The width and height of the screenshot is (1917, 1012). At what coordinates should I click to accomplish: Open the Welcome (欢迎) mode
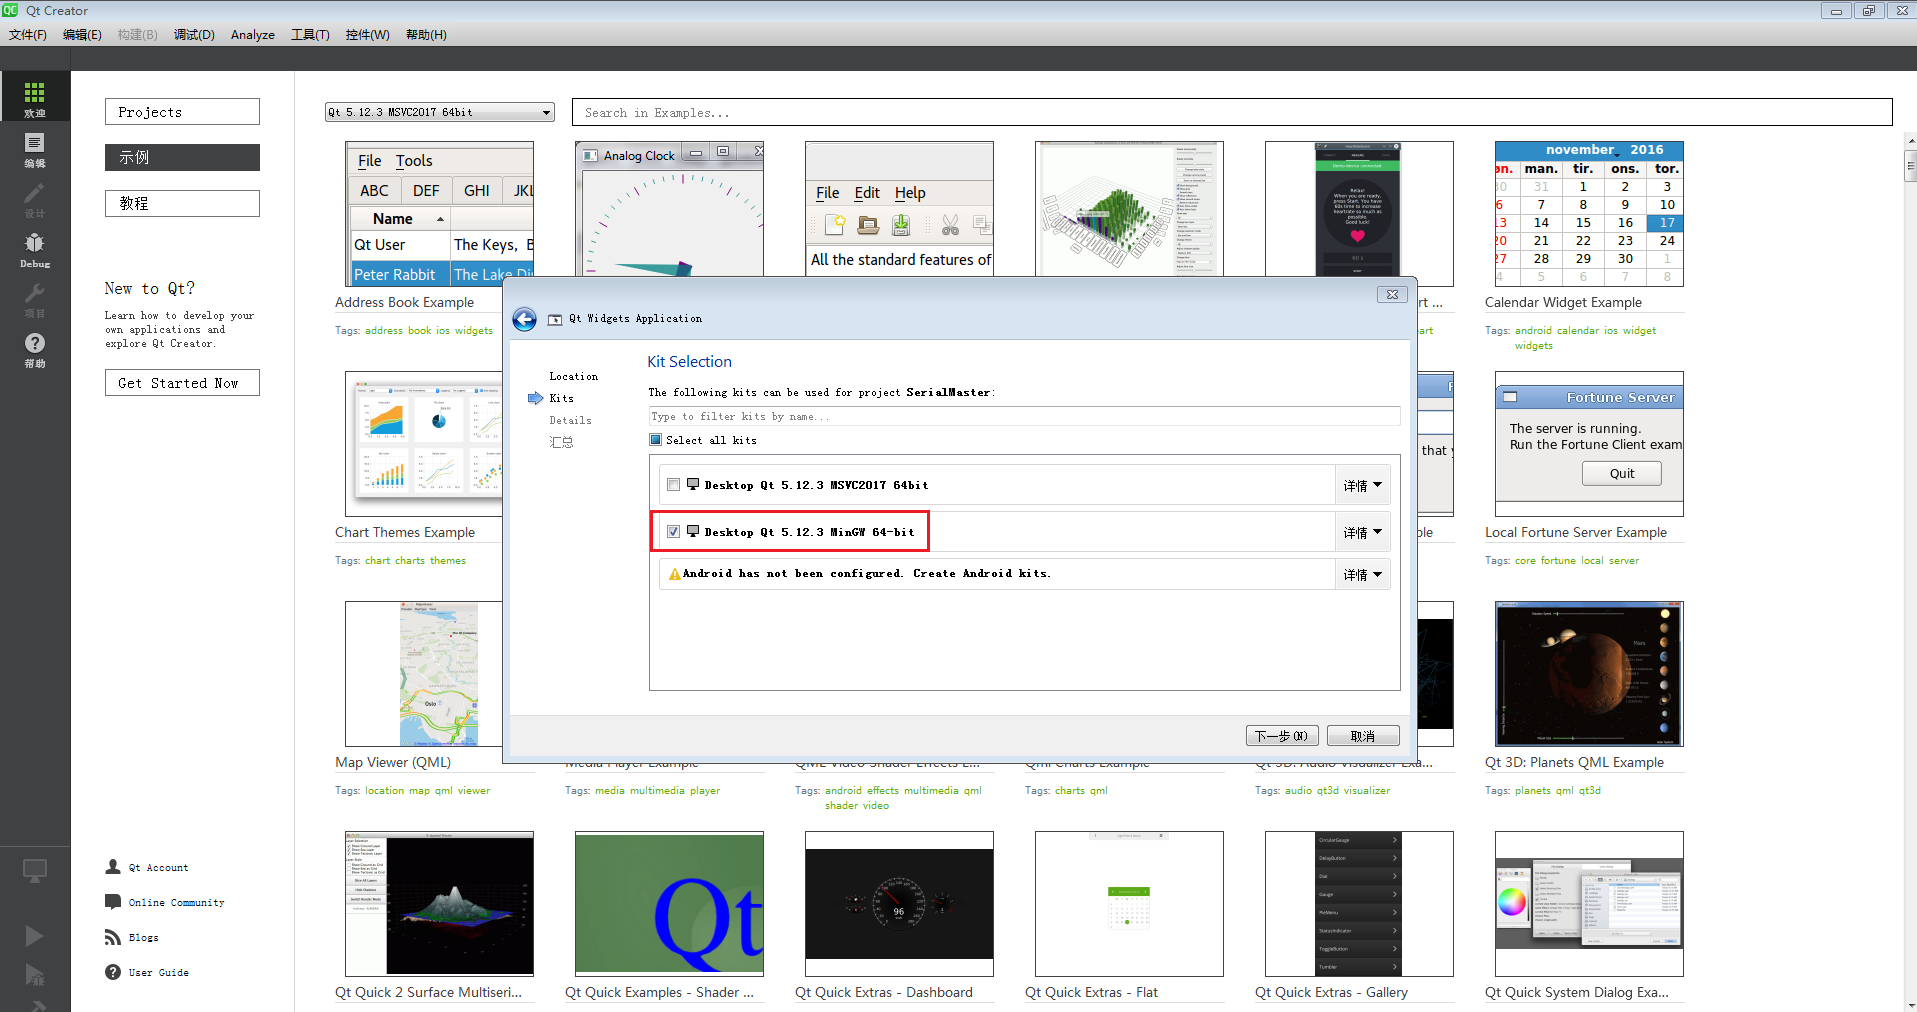35,98
